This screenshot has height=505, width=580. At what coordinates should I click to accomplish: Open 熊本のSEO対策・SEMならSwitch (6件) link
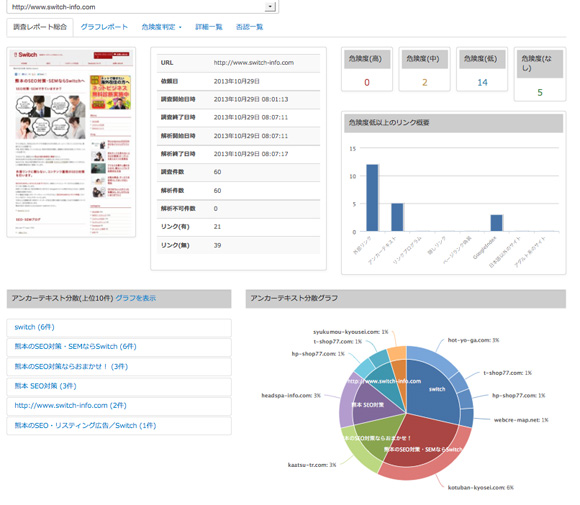pos(75,347)
